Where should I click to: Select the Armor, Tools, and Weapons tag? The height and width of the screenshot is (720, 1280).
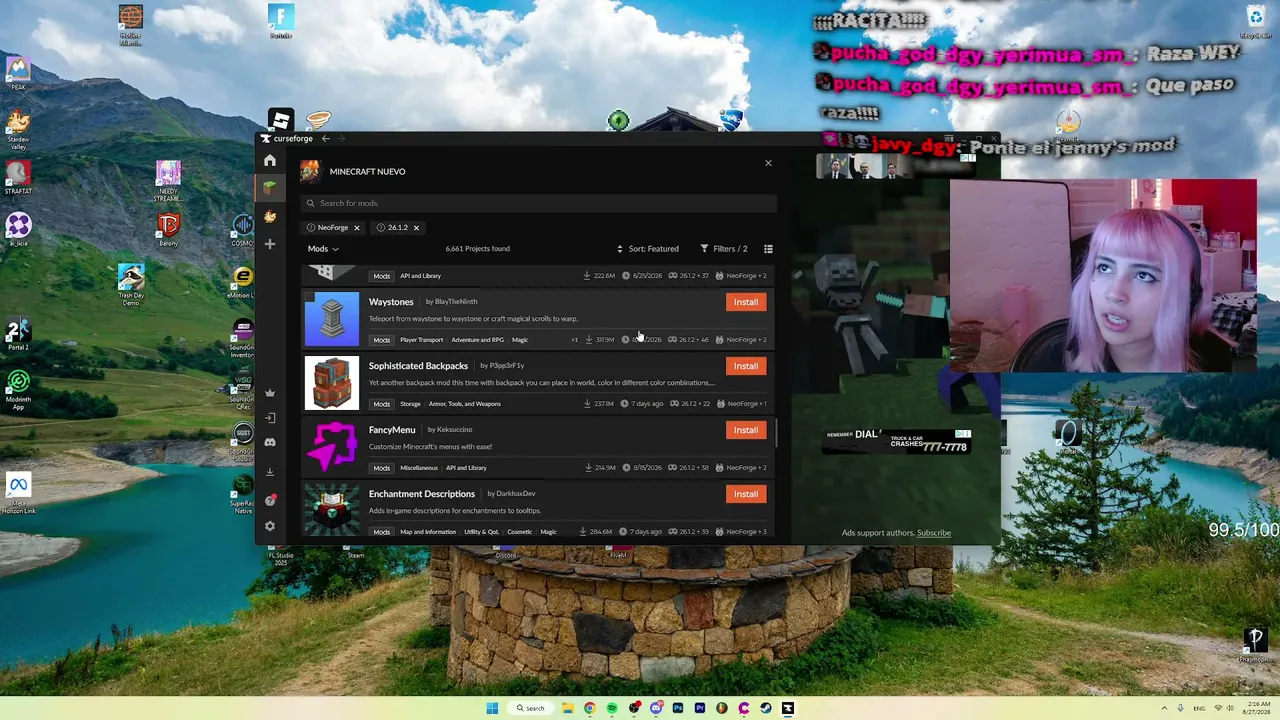(x=465, y=404)
